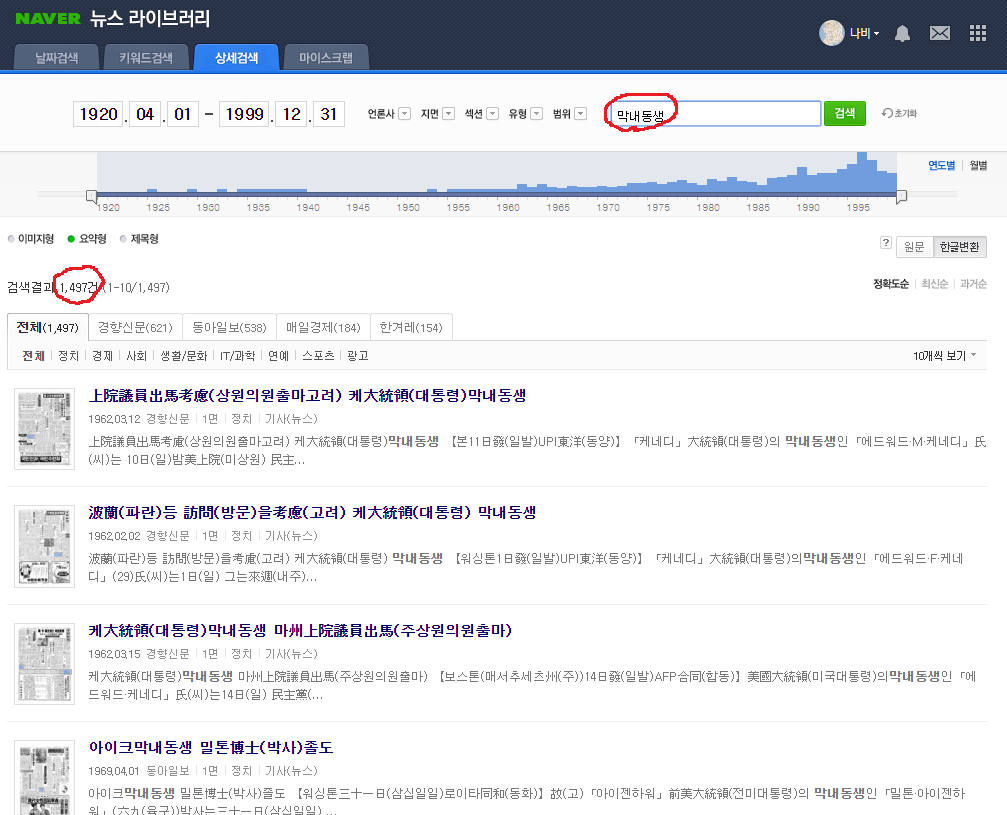
Task: Select the 매일경제(184) tab
Action: pyautogui.click(x=324, y=328)
